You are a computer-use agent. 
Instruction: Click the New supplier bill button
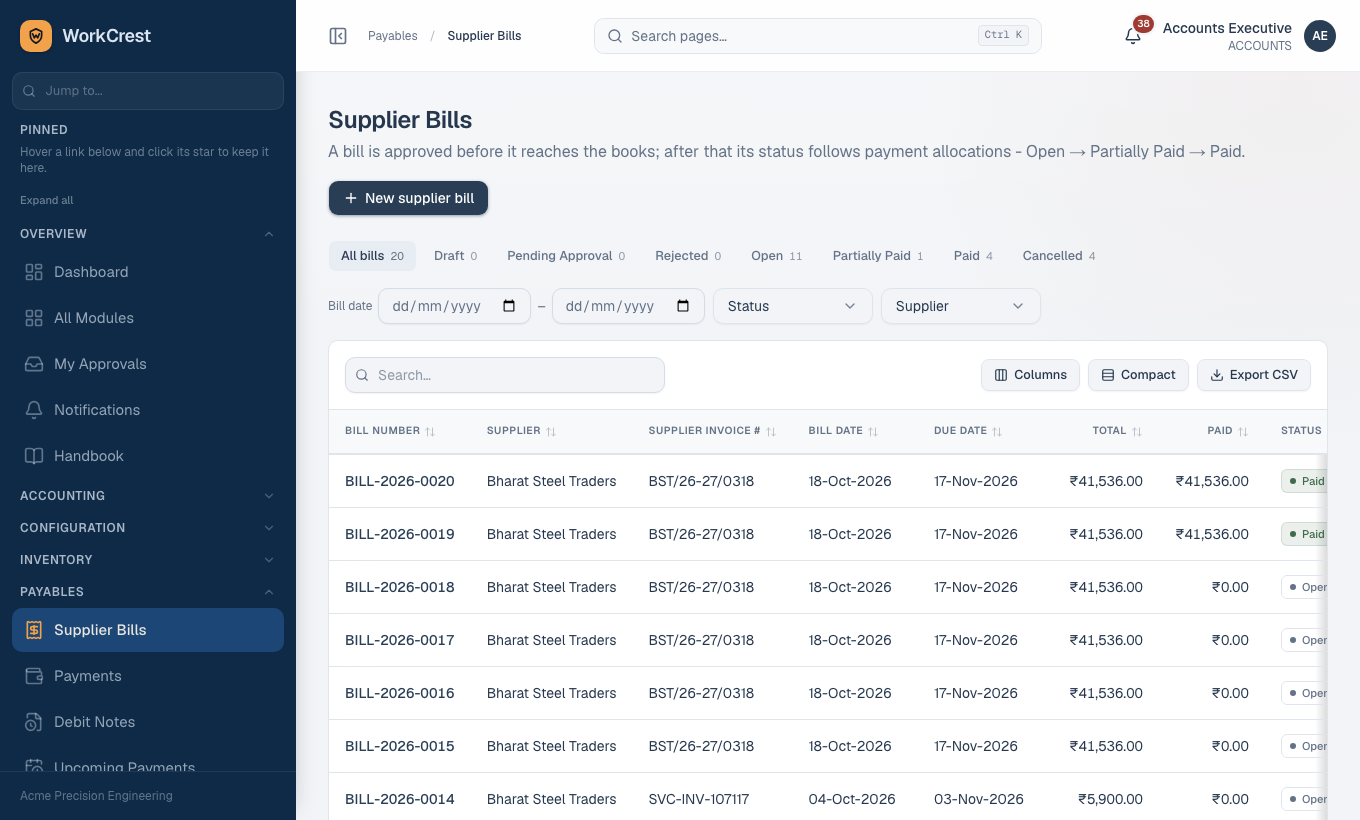(408, 198)
